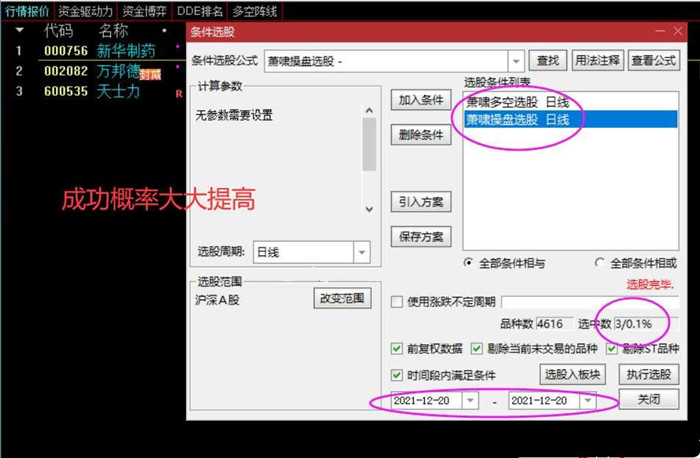This screenshot has width=700, height=458.
Task: Toggle the 剔除当前未交易的品种 checkbox
Action: point(477,349)
